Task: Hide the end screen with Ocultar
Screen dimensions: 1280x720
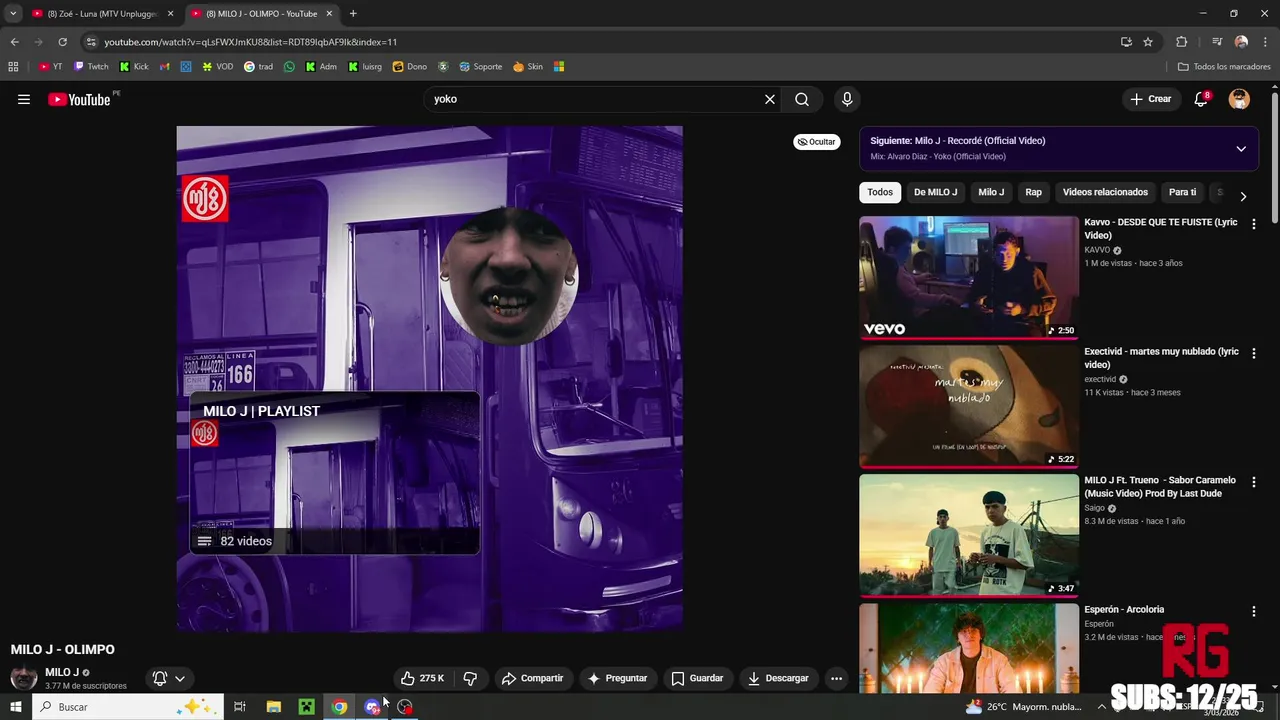Action: tap(816, 142)
